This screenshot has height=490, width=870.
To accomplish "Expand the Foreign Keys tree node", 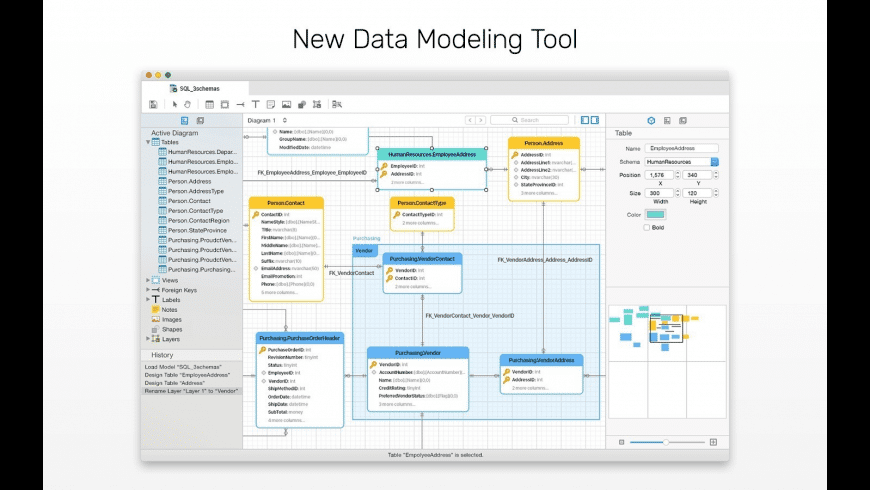I will tap(148, 290).
